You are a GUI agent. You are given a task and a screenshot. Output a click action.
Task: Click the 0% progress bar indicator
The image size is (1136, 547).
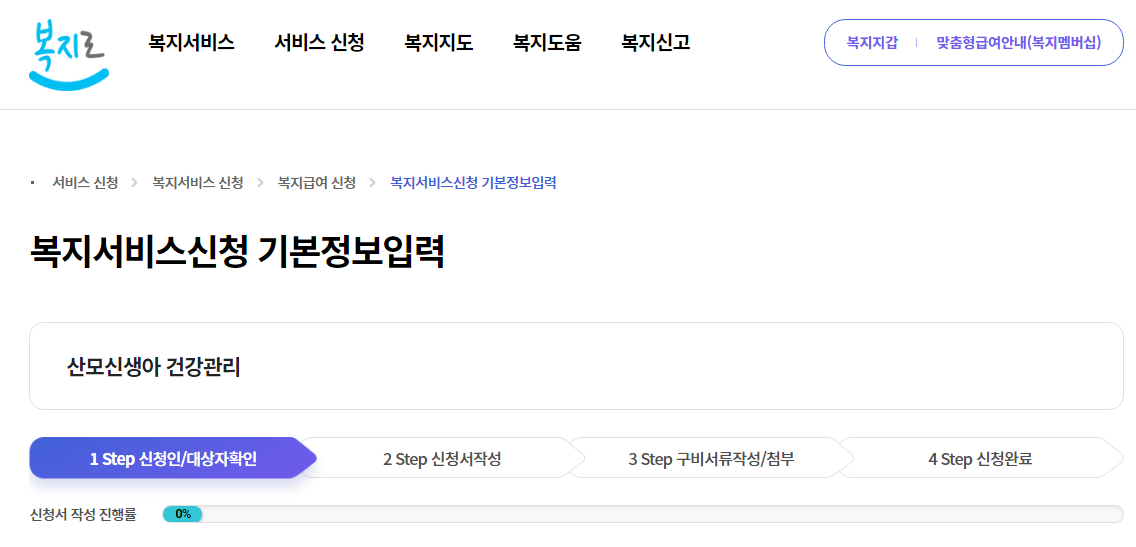(x=183, y=514)
